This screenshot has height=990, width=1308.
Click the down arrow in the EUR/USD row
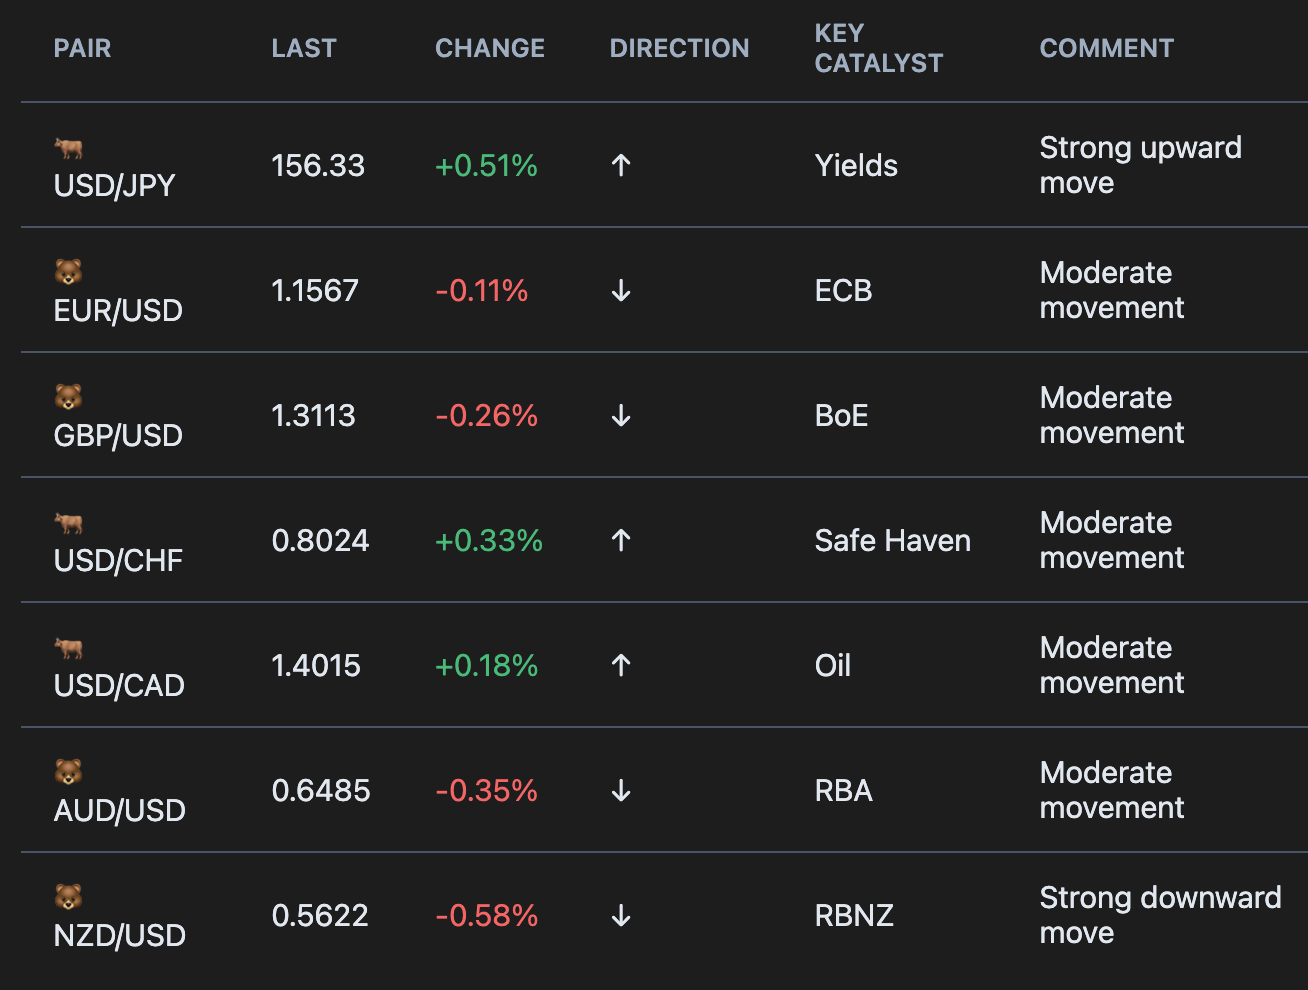pos(621,291)
